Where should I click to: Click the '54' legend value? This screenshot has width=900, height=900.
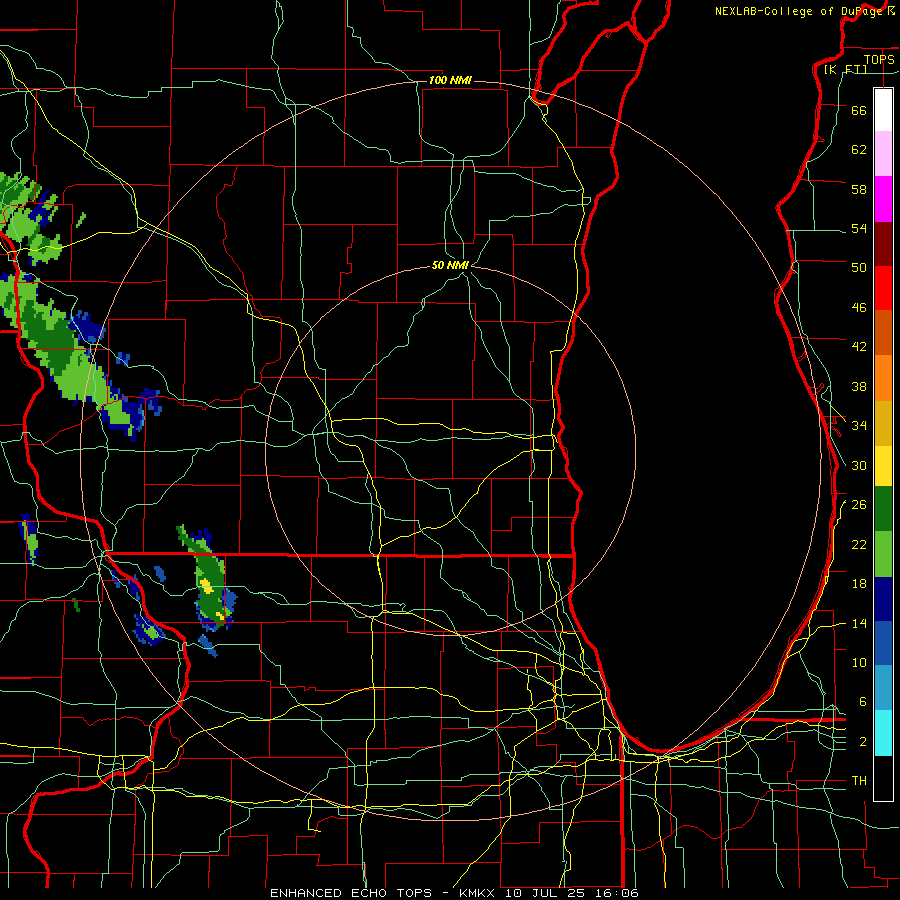pos(859,228)
